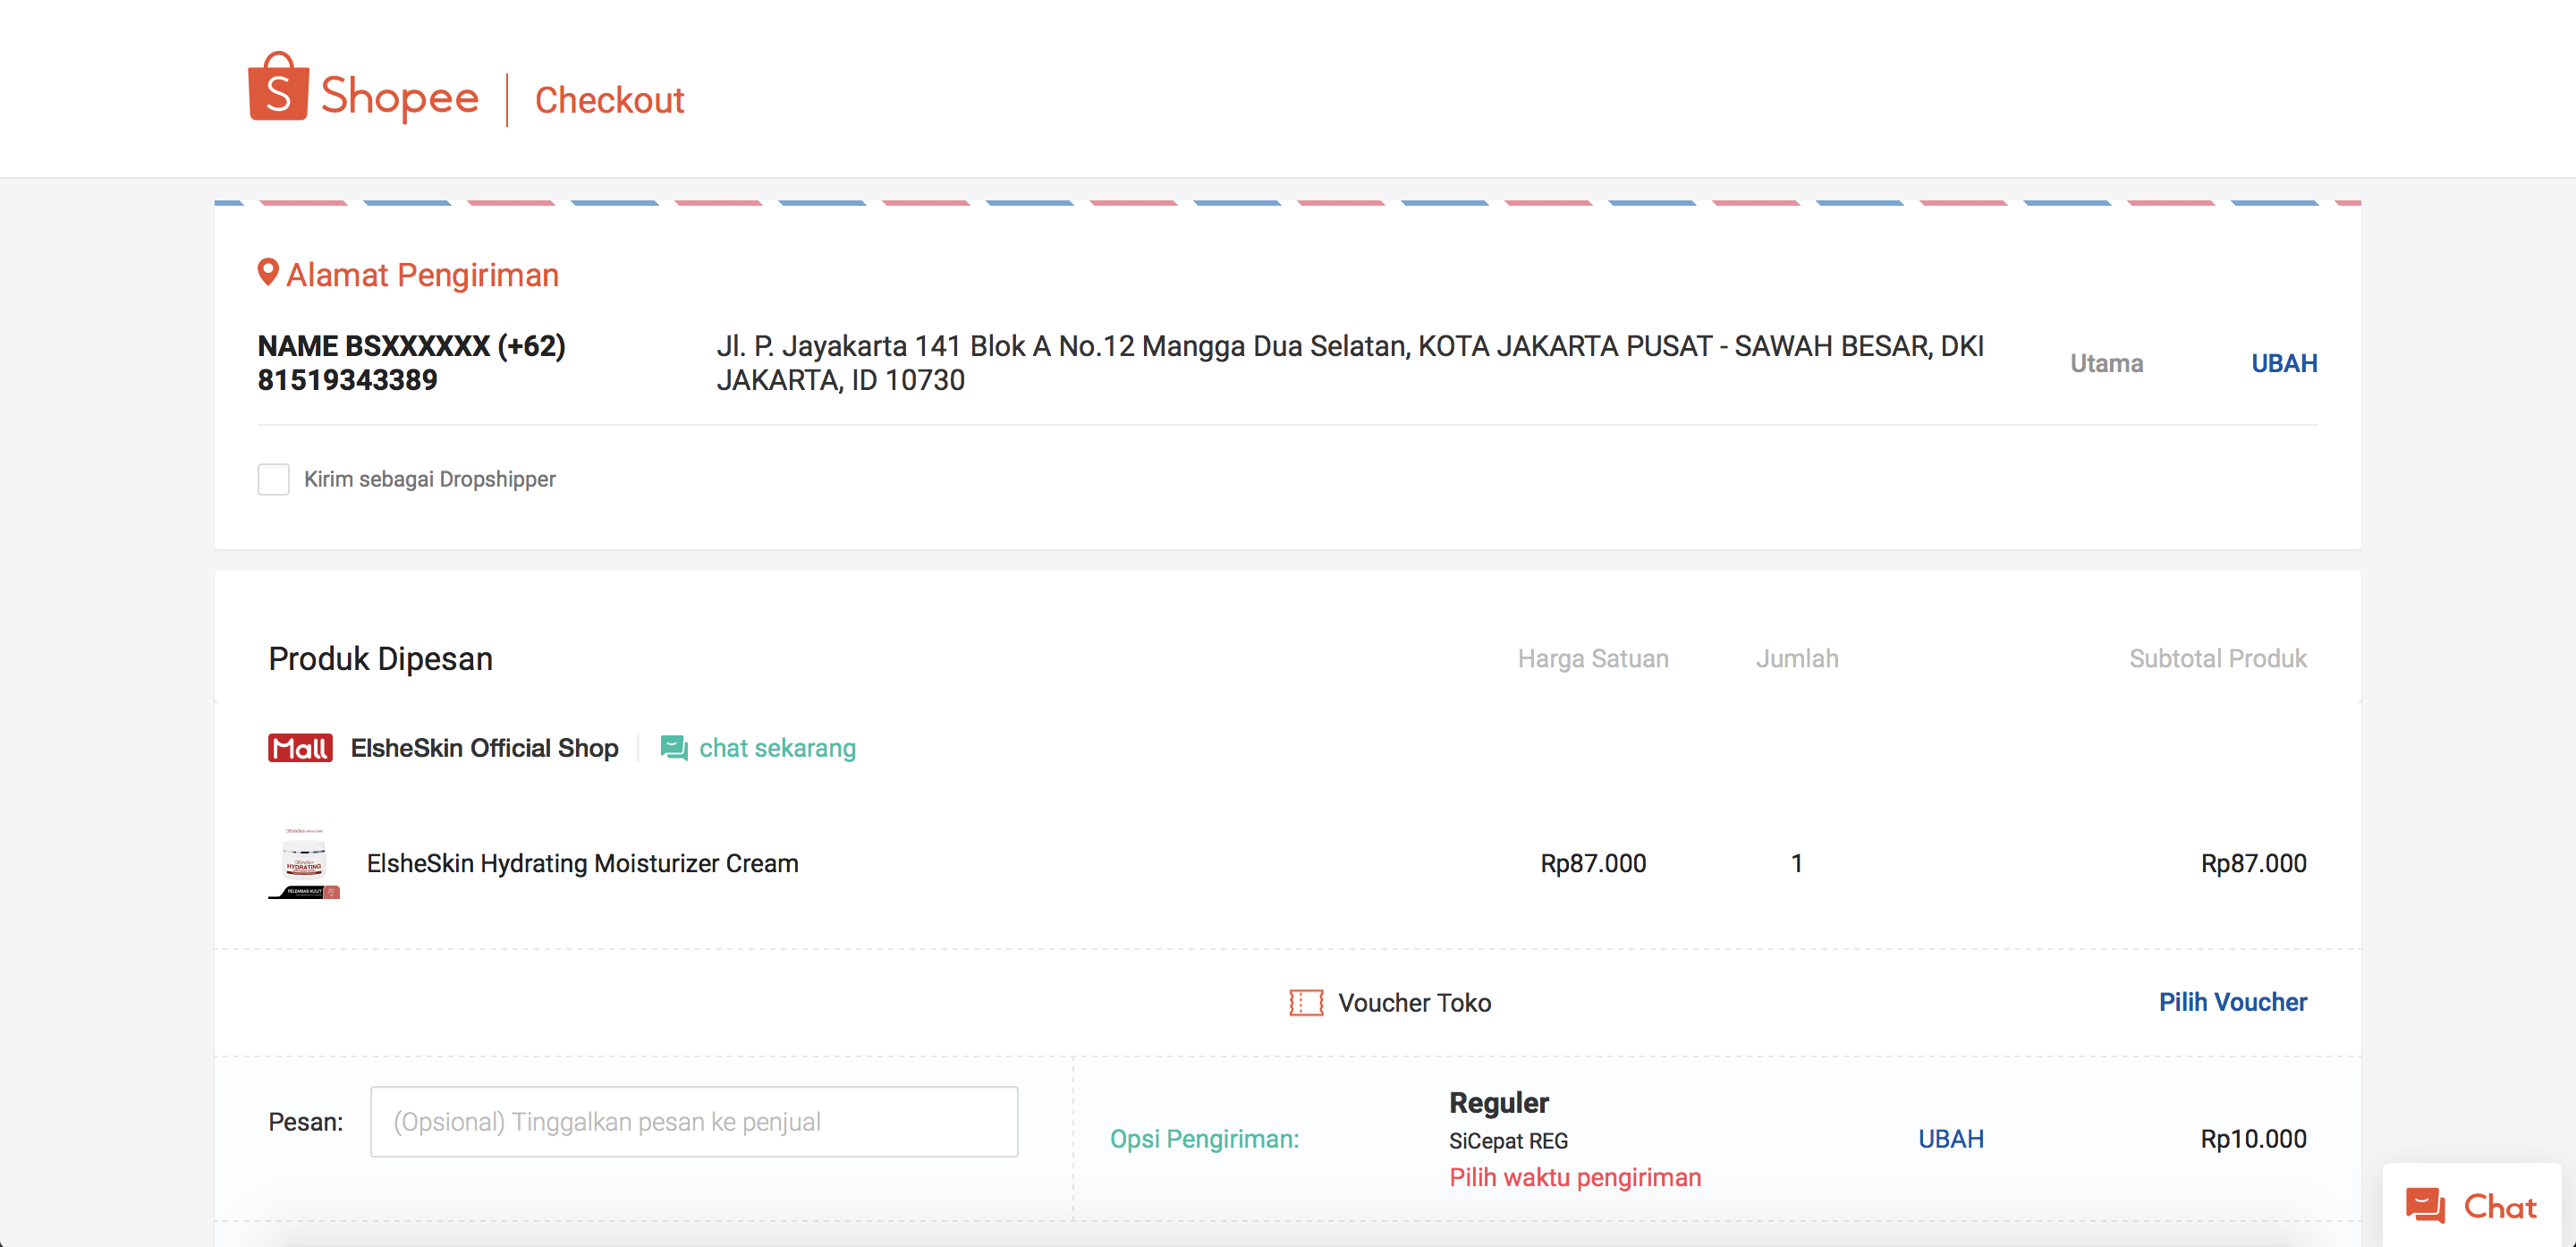Click the green chat bubble icon
2576x1247 pixels.
pos(674,748)
